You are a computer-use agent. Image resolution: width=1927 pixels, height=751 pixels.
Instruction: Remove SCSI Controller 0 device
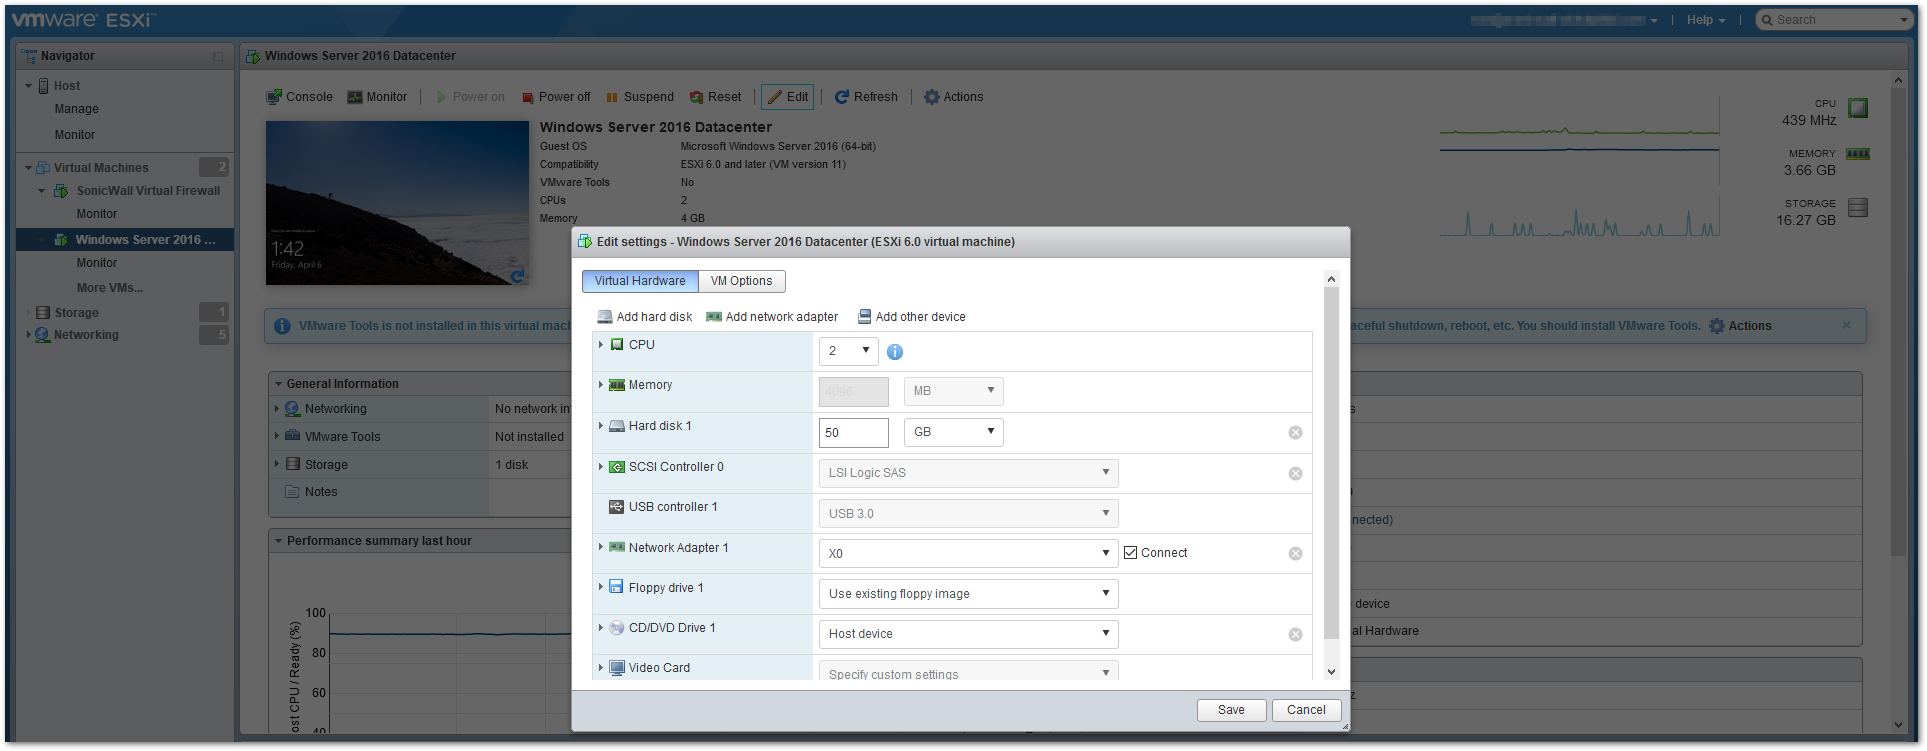[1295, 474]
